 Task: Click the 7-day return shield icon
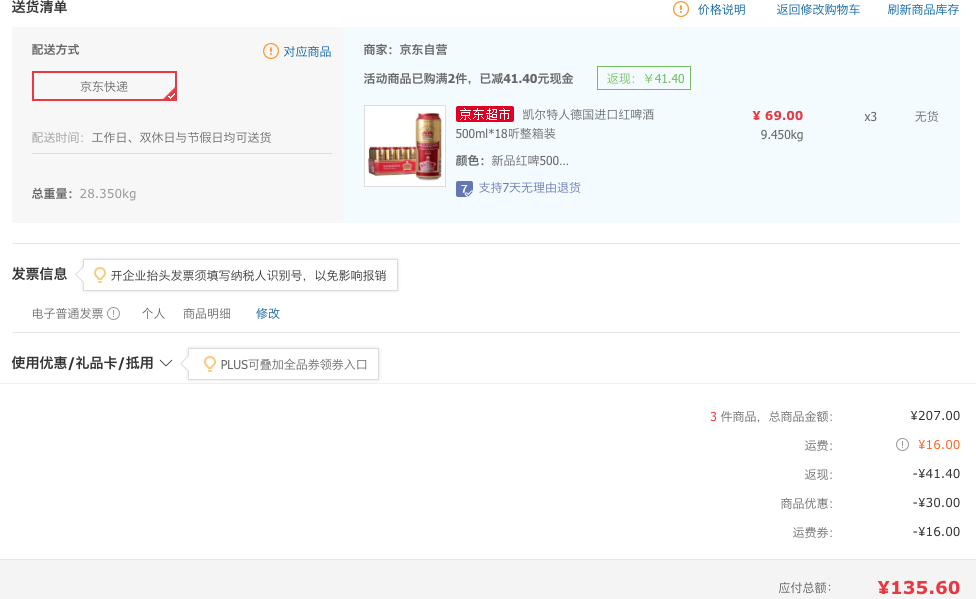pos(464,189)
